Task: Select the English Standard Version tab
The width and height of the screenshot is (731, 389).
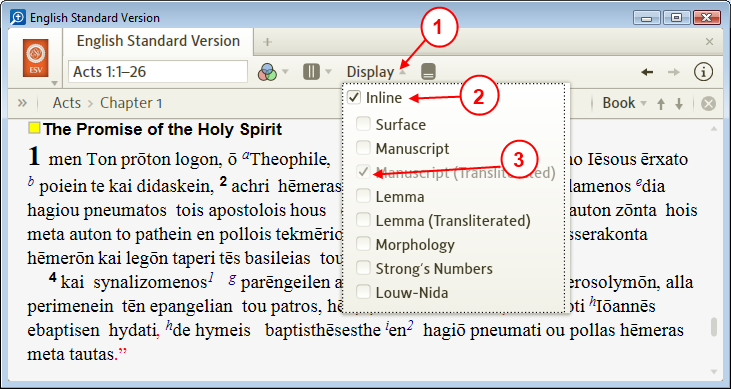Action: coord(158,41)
